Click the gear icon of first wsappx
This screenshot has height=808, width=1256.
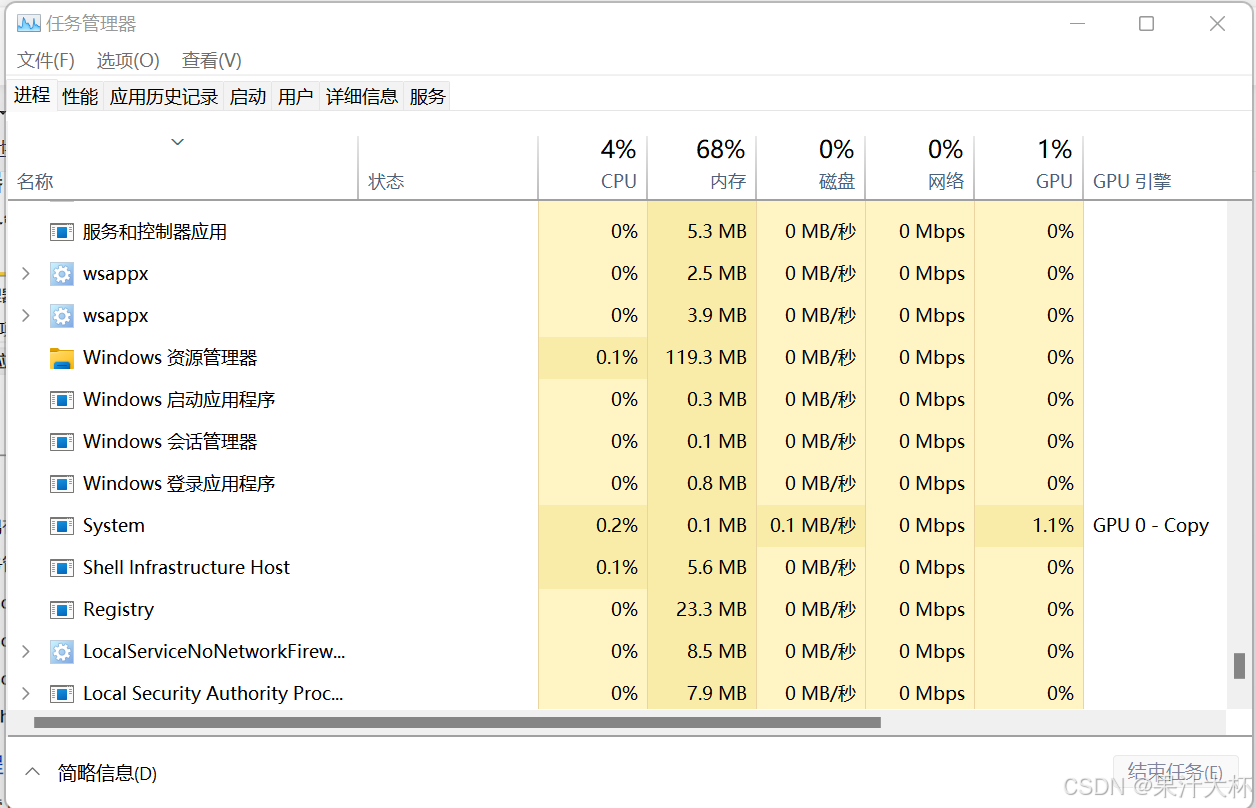click(x=62, y=274)
